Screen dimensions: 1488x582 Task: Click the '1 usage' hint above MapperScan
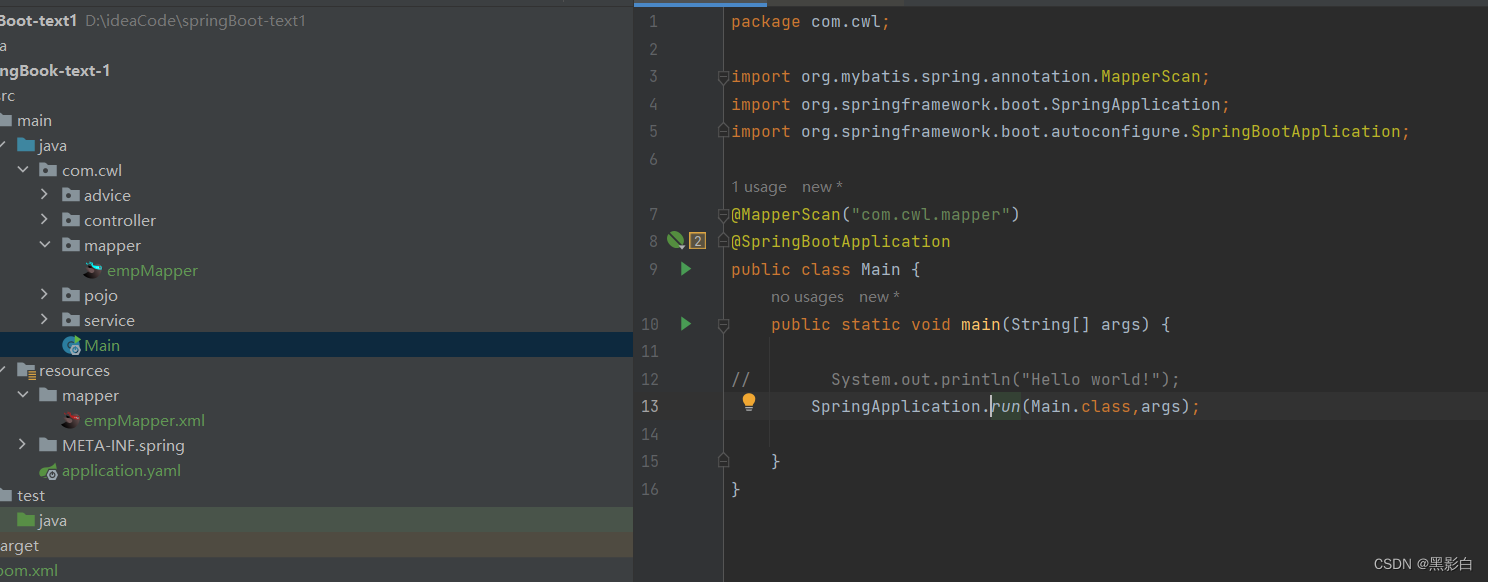pyautogui.click(x=759, y=186)
